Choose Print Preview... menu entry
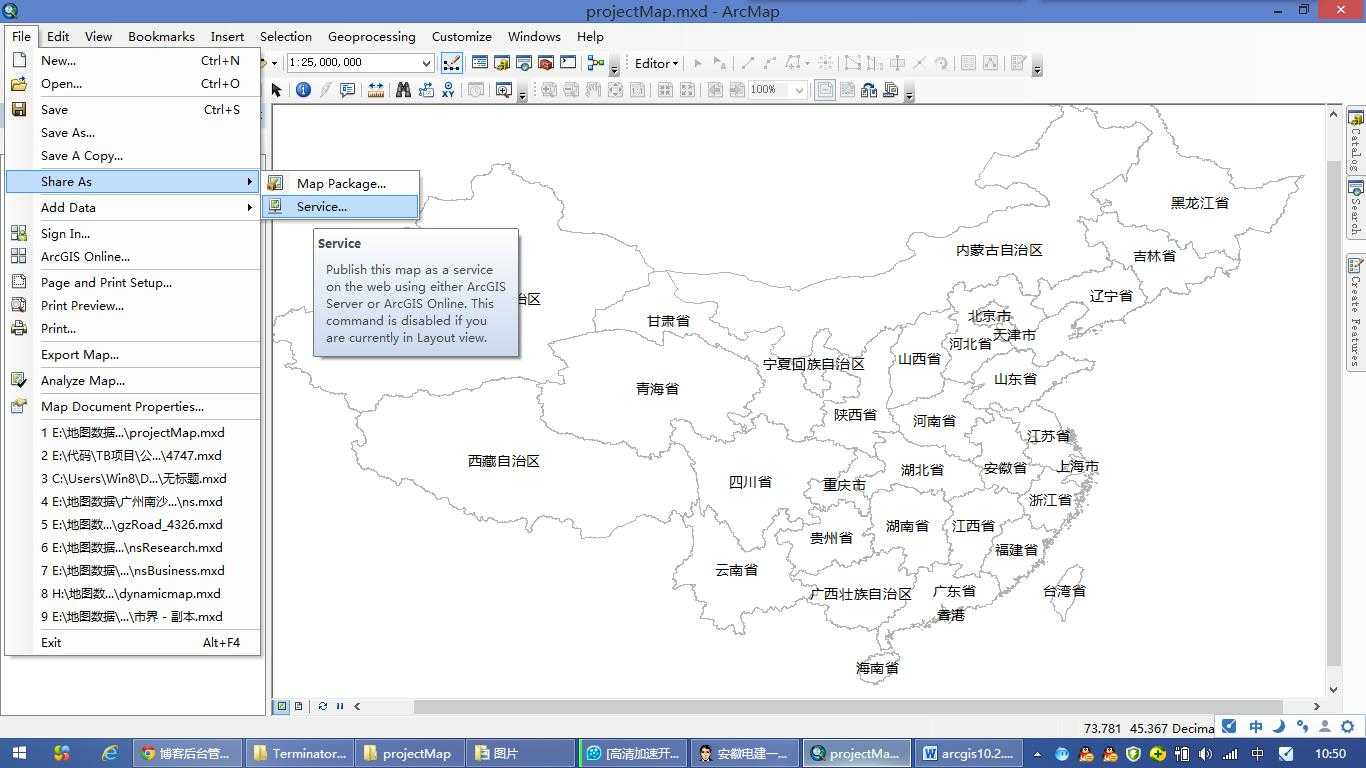 click(133, 305)
